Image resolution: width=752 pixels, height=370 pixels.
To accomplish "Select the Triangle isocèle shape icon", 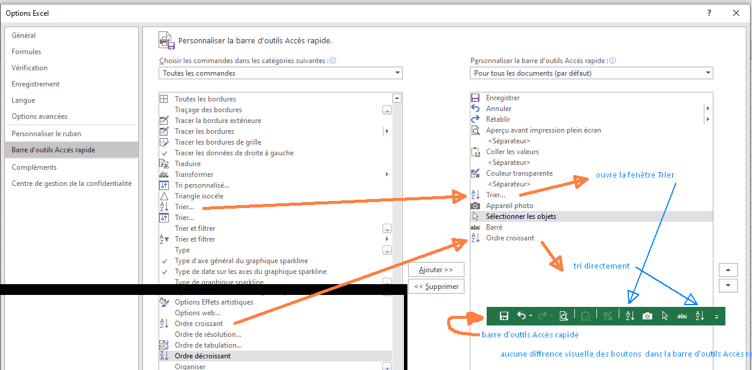I will tap(164, 196).
